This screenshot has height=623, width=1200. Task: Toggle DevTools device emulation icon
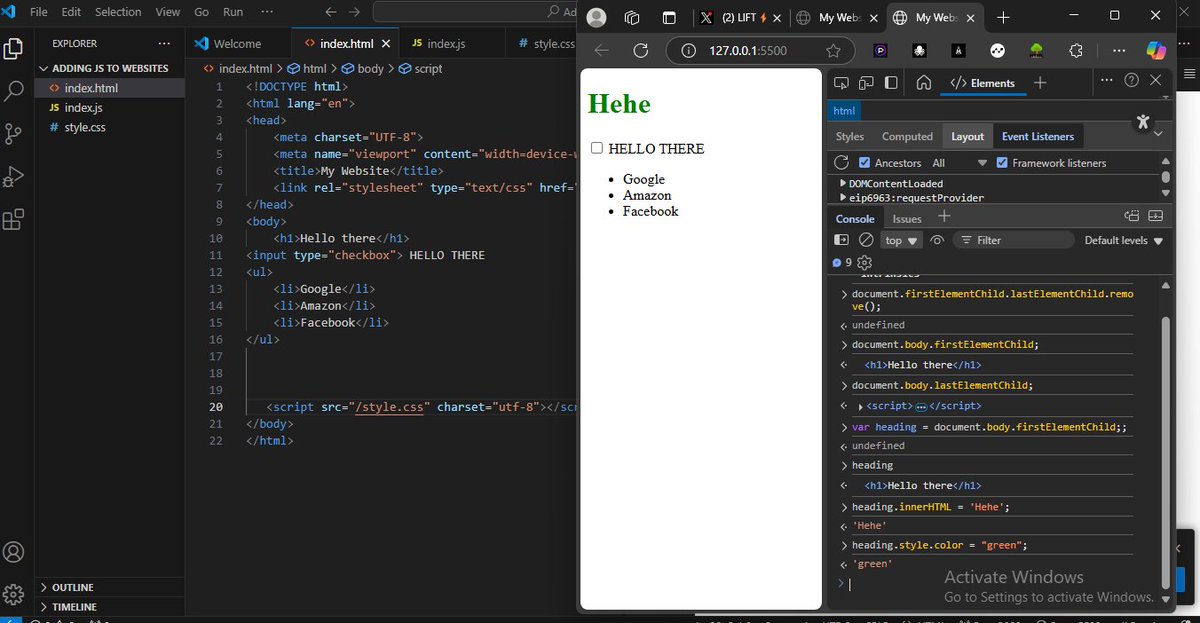[866, 83]
